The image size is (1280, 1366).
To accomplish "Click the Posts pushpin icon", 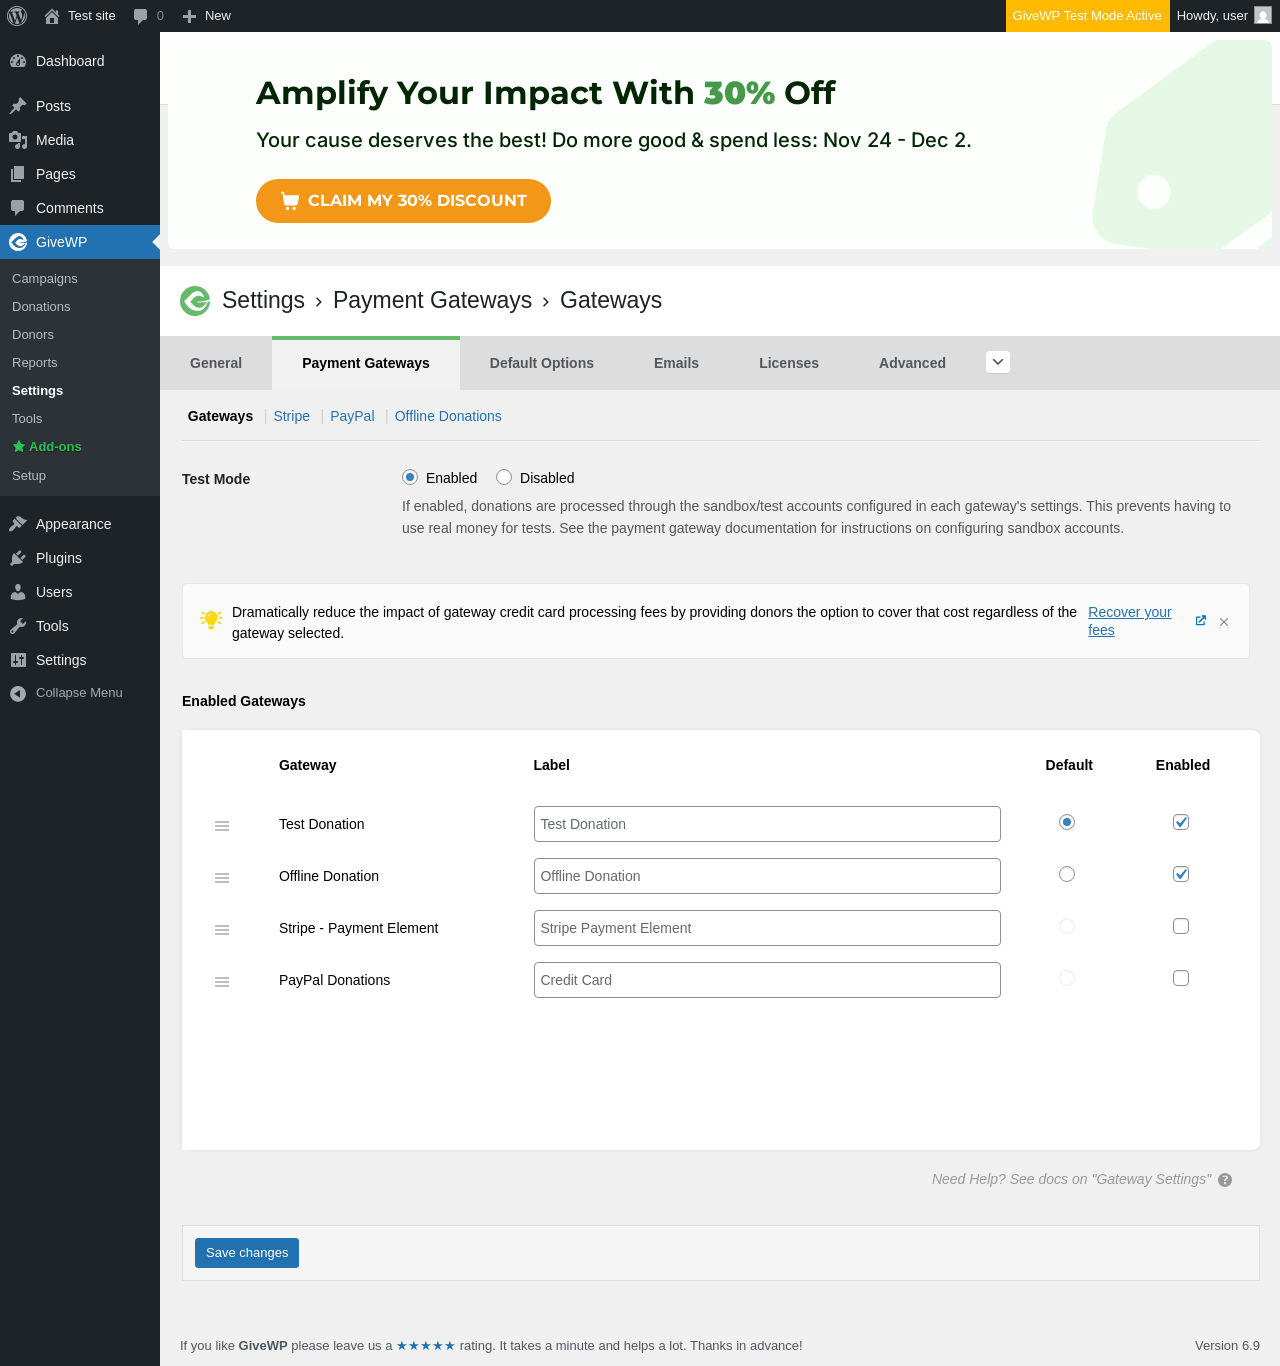I will tap(18, 106).
